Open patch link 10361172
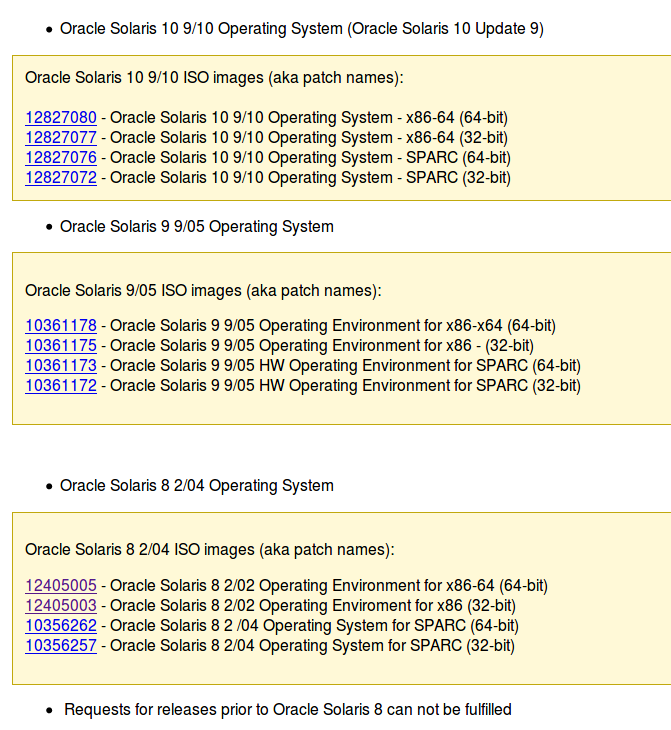Image resolution: width=671 pixels, height=730 pixels. pyautogui.click(x=61, y=385)
